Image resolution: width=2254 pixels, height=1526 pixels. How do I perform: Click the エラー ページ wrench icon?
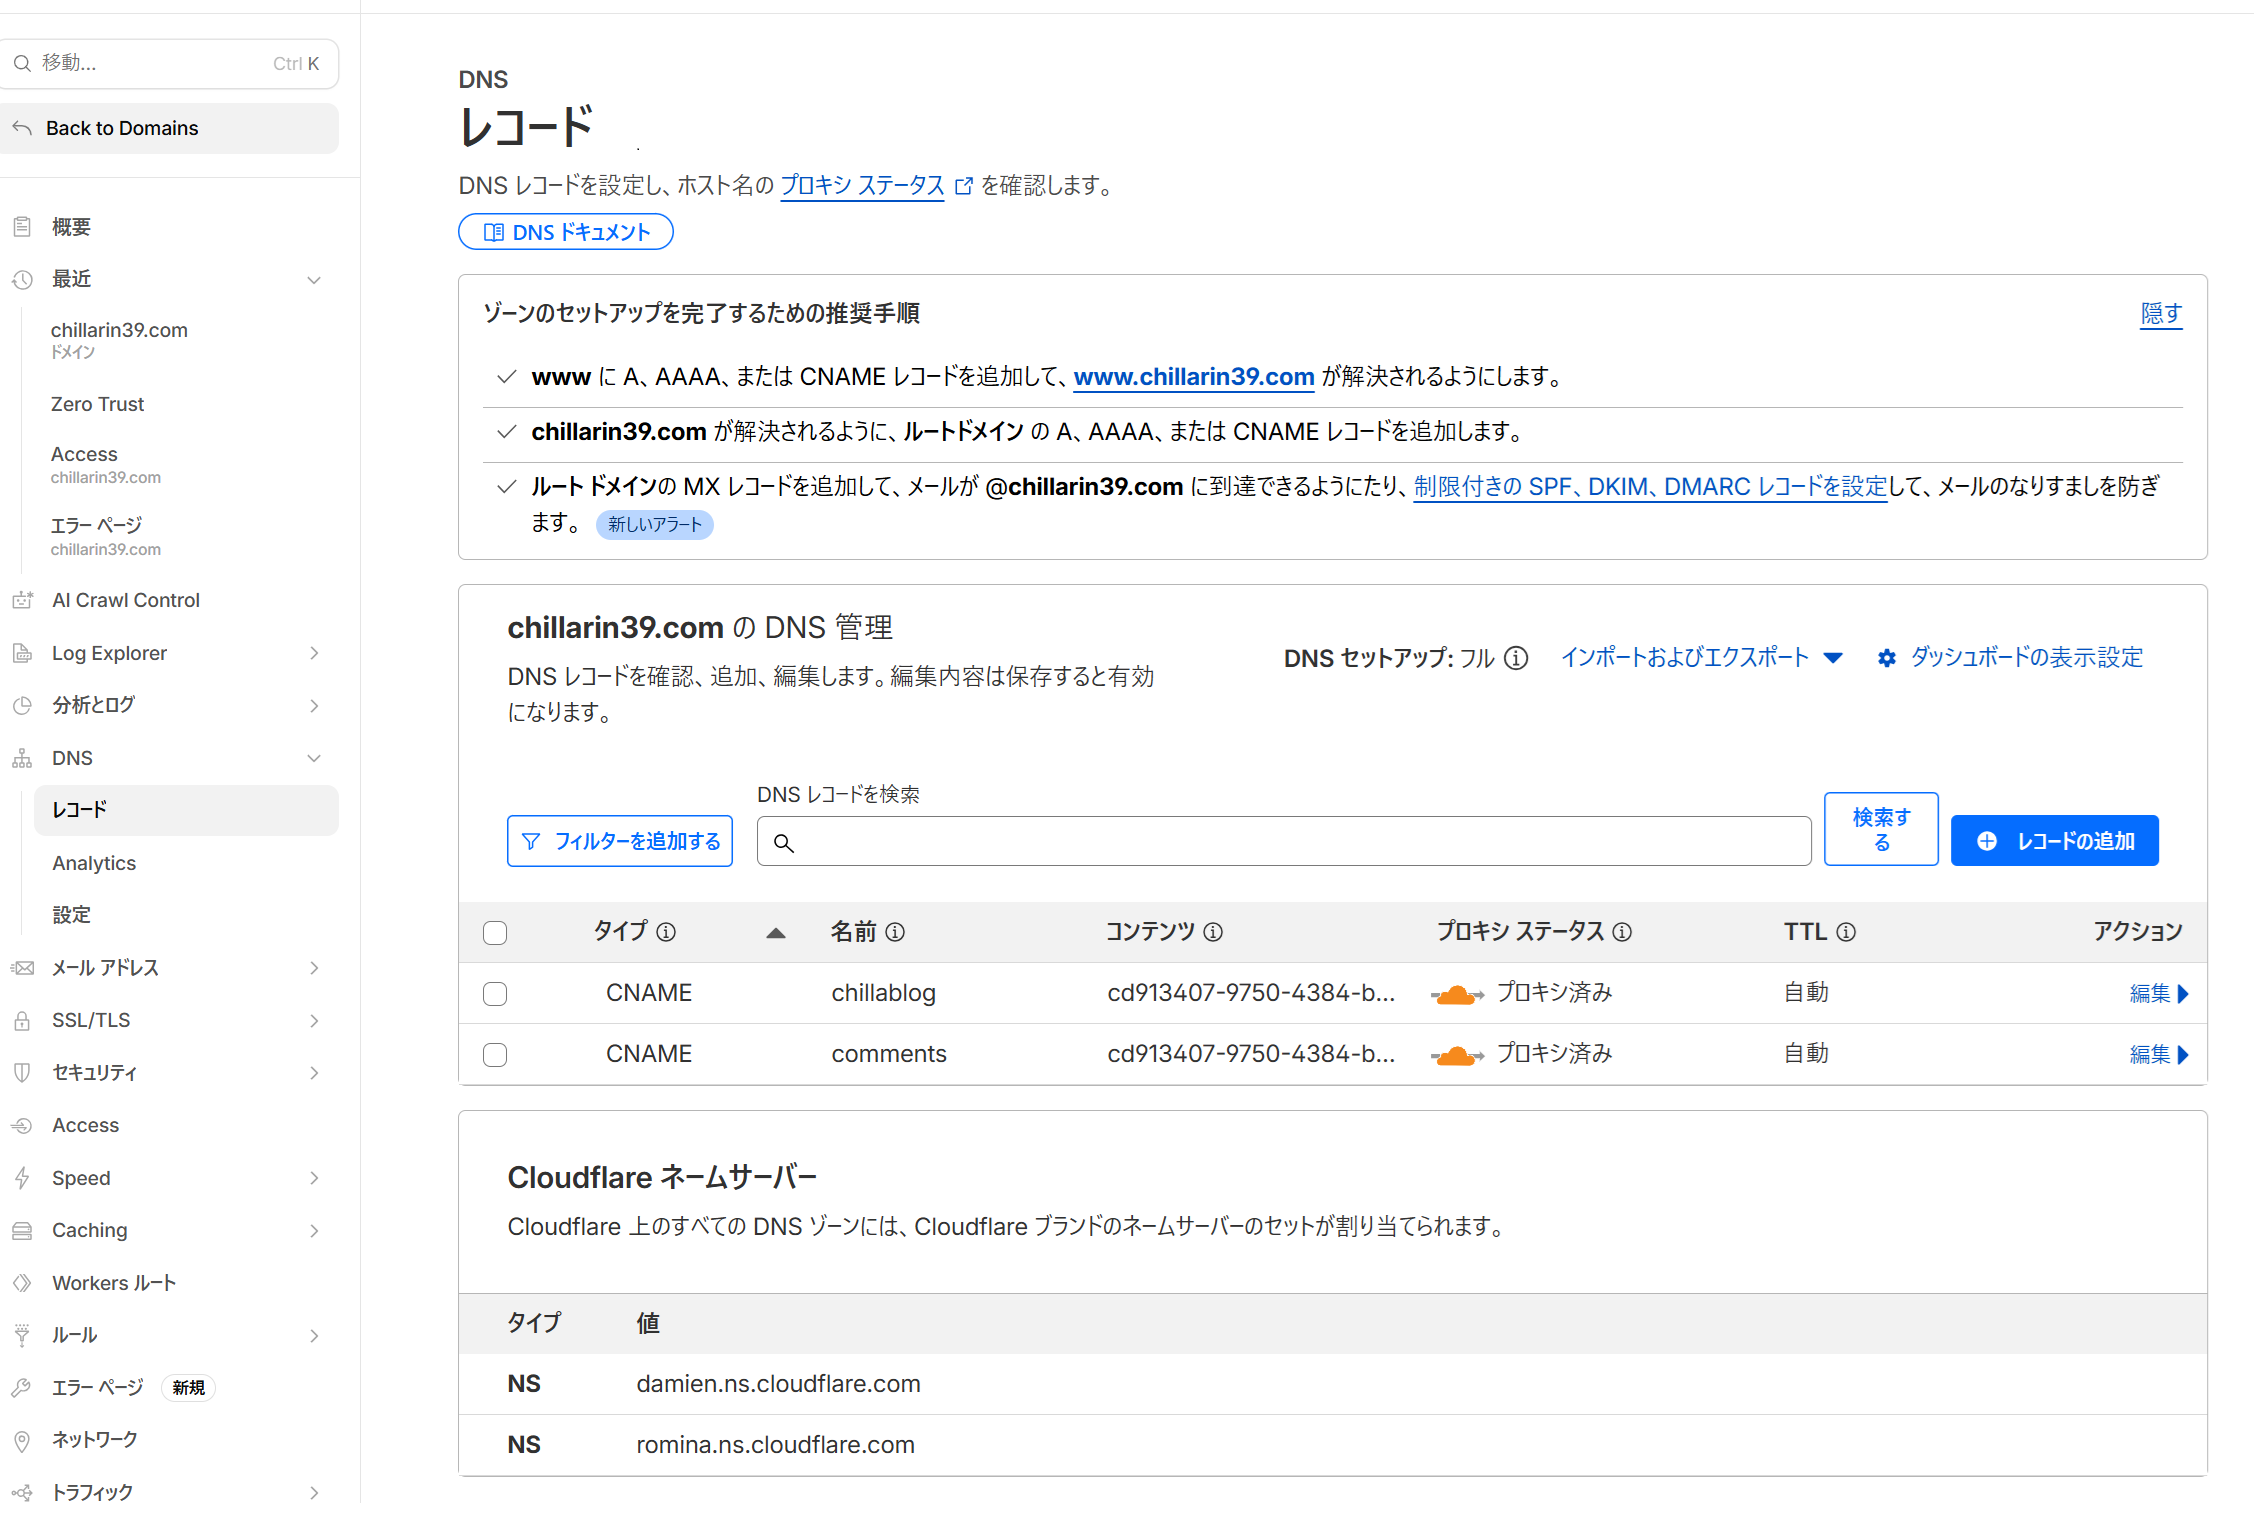(22, 1387)
